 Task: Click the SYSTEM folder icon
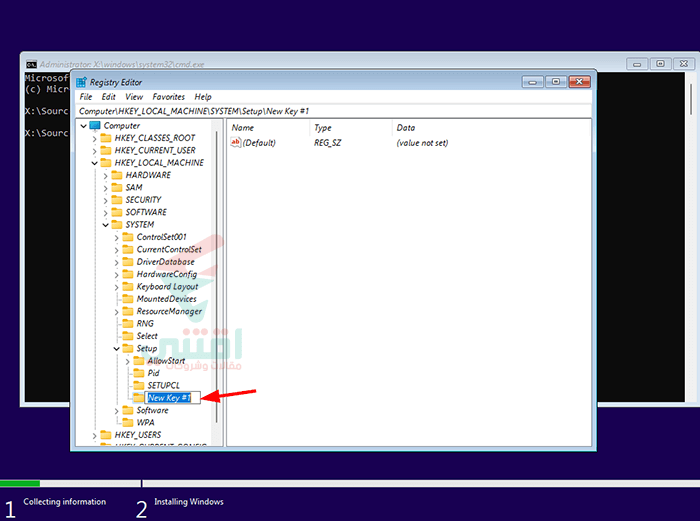point(117,224)
